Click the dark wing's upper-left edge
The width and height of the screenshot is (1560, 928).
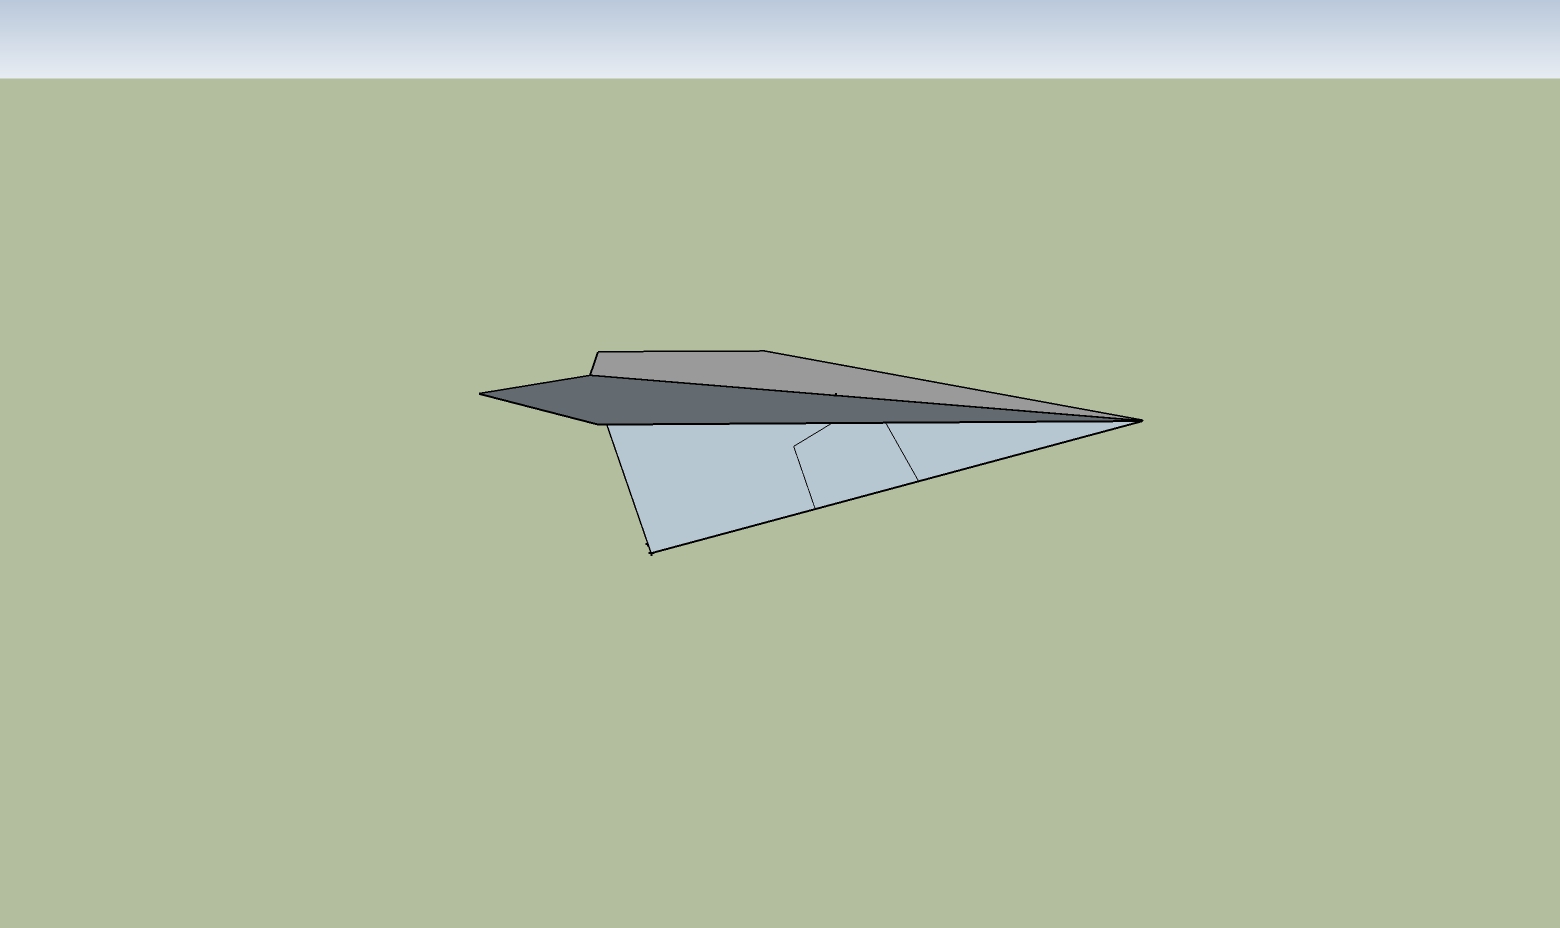pyautogui.click(x=535, y=385)
